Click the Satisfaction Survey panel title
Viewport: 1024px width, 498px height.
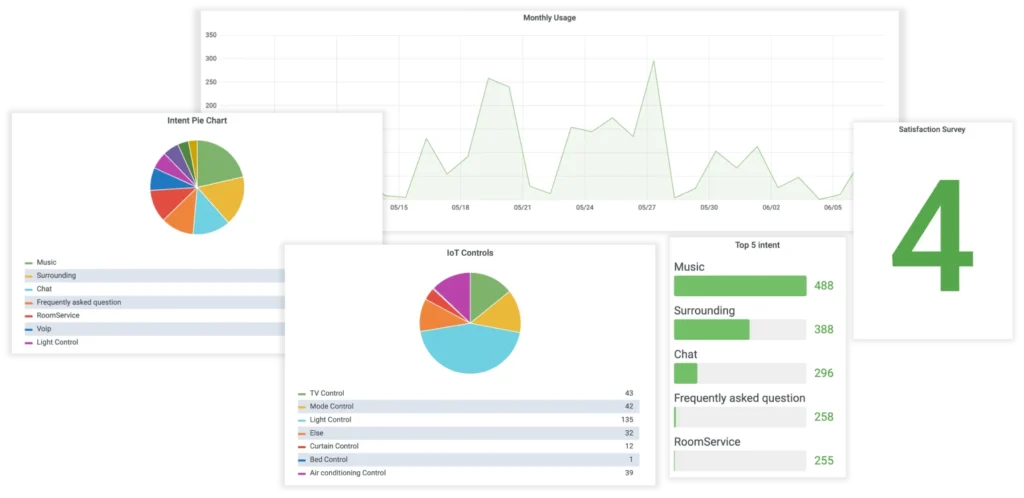click(x=932, y=129)
